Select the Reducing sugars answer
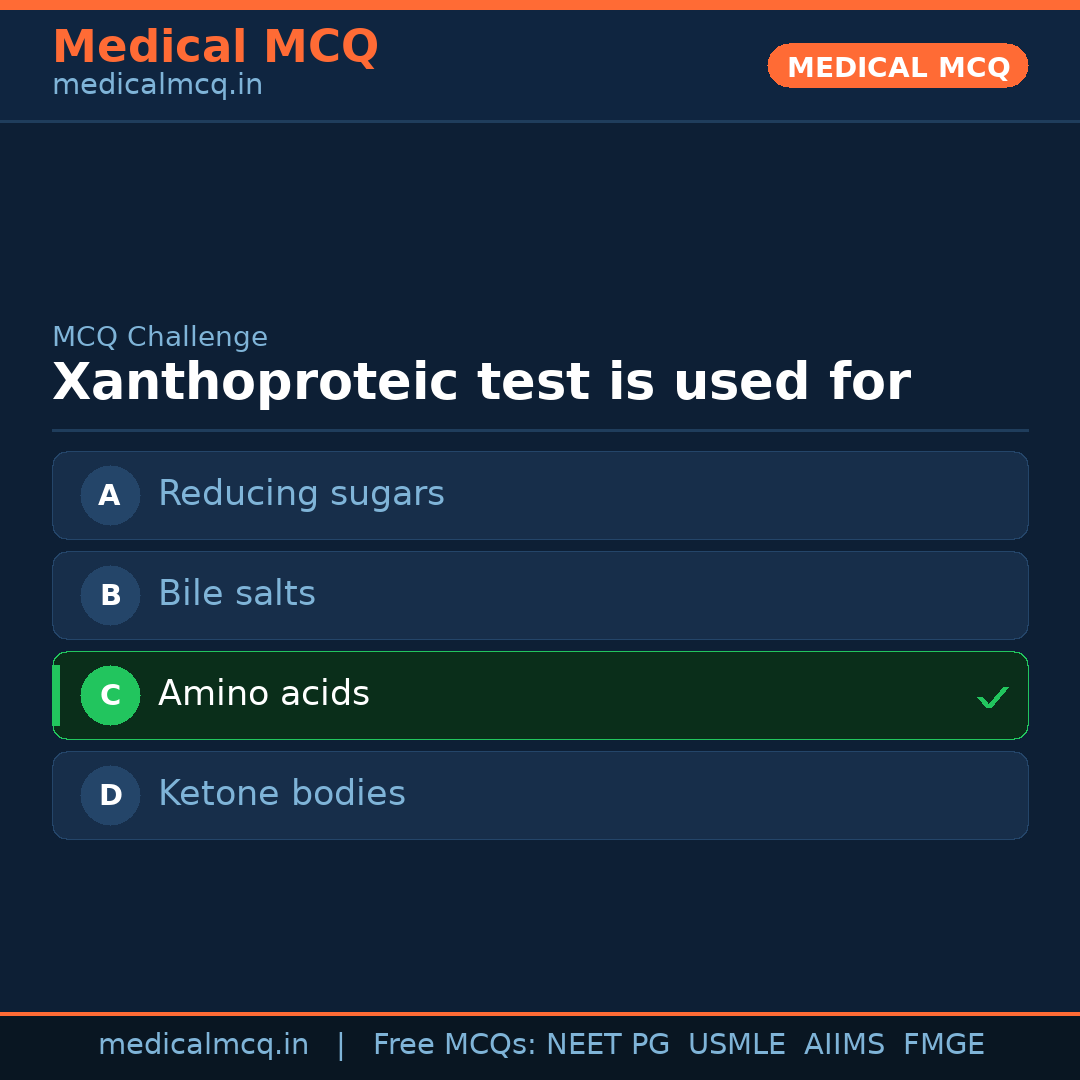The height and width of the screenshot is (1080, 1080). tap(301, 494)
